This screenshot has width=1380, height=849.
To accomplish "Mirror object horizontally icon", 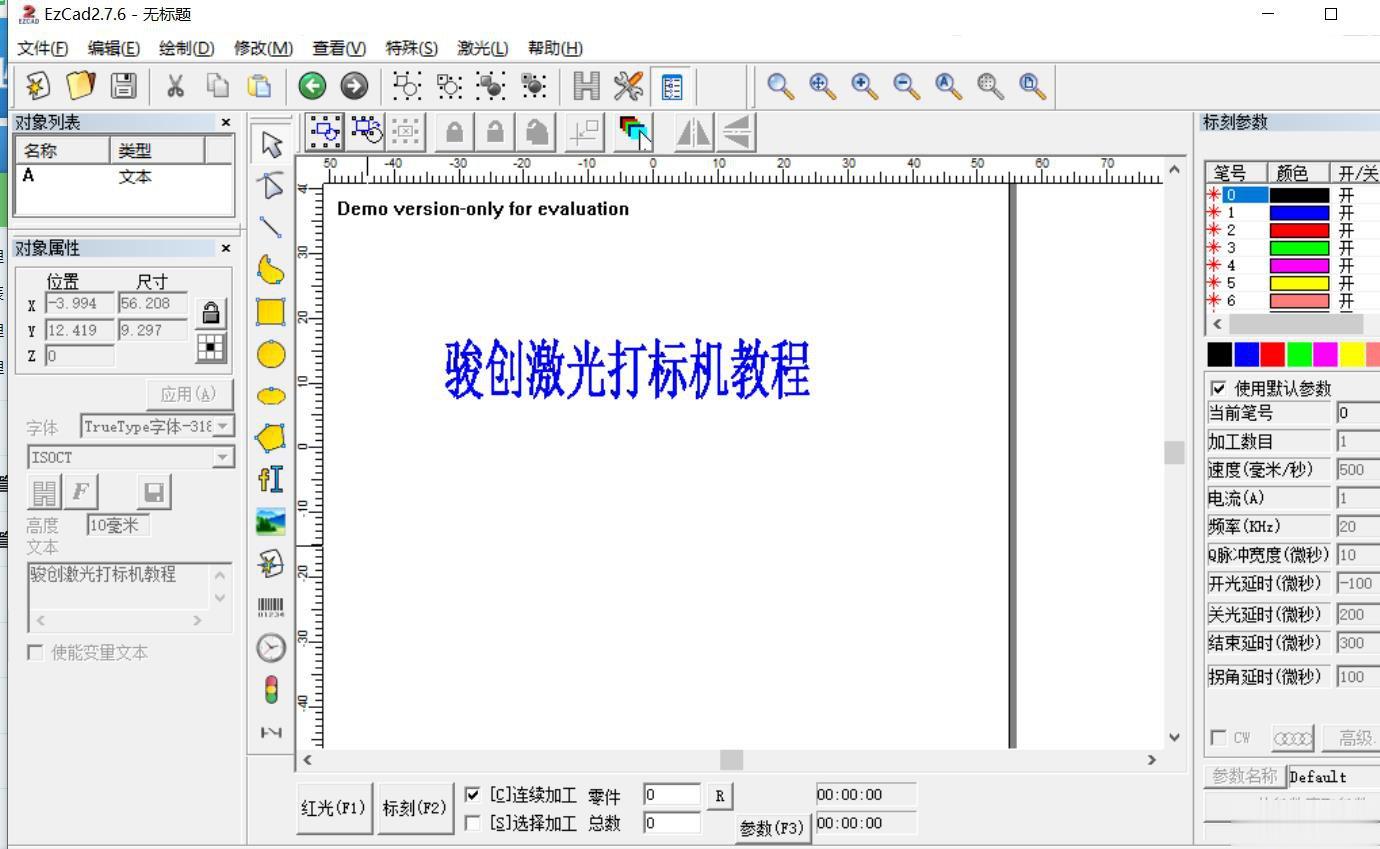I will pyautogui.click(x=693, y=132).
